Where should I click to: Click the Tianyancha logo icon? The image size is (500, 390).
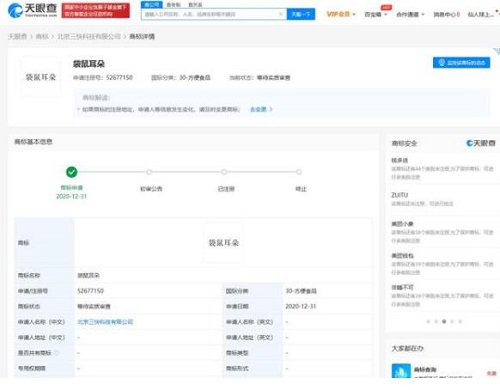15,10
